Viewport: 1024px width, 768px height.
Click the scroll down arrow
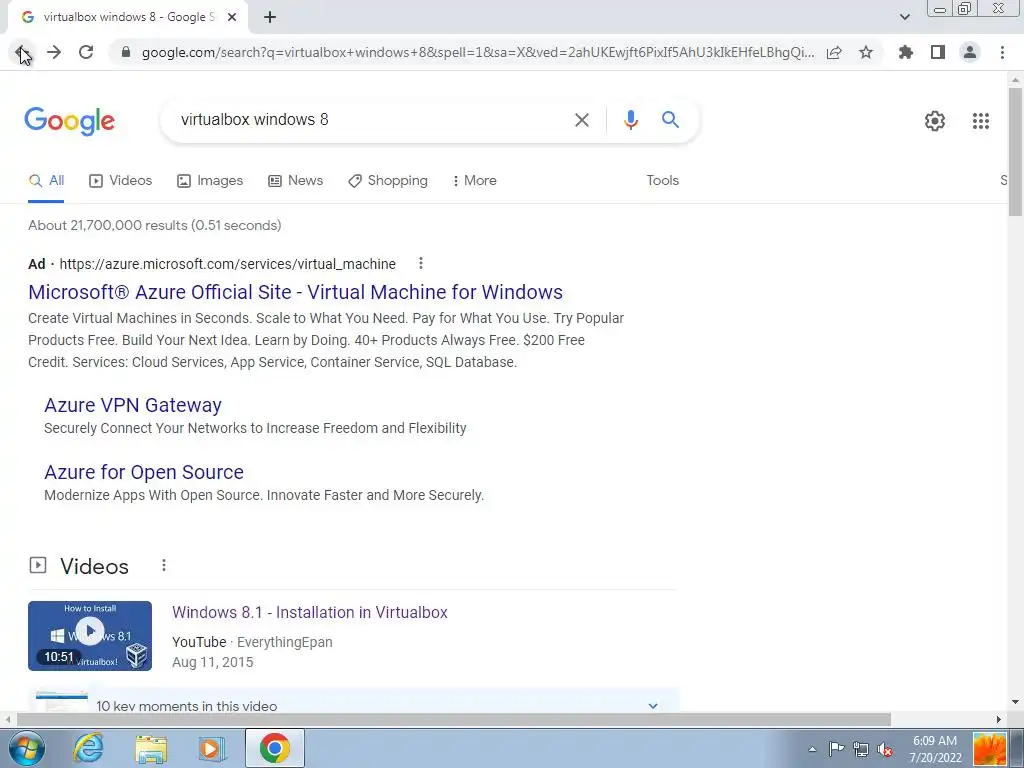[x=1015, y=702]
